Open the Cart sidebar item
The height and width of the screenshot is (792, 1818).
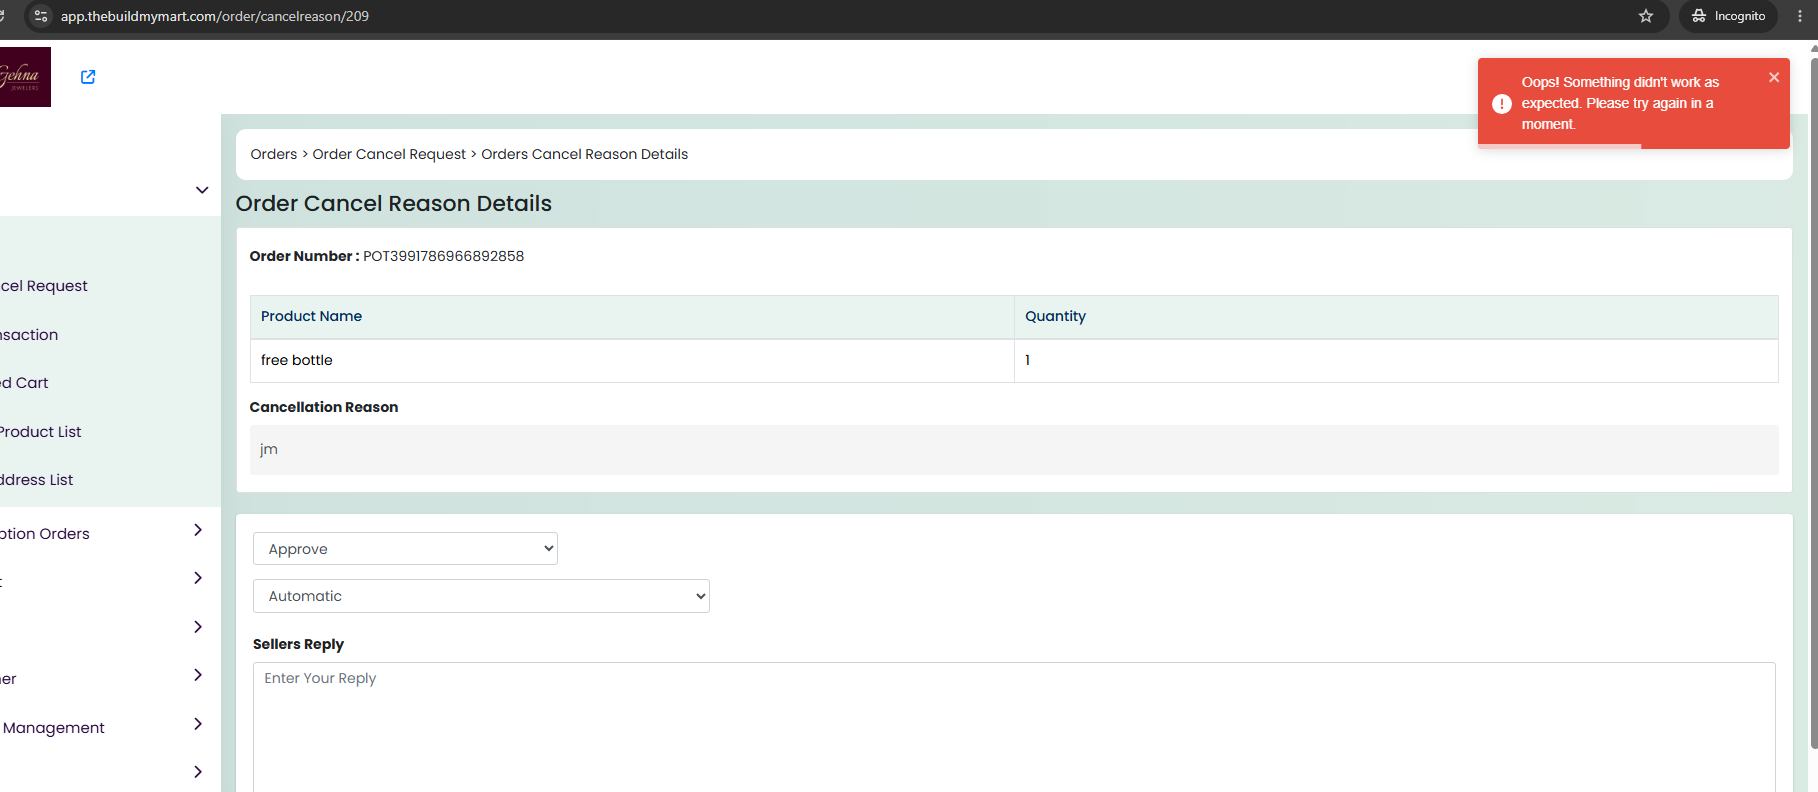tap(25, 383)
